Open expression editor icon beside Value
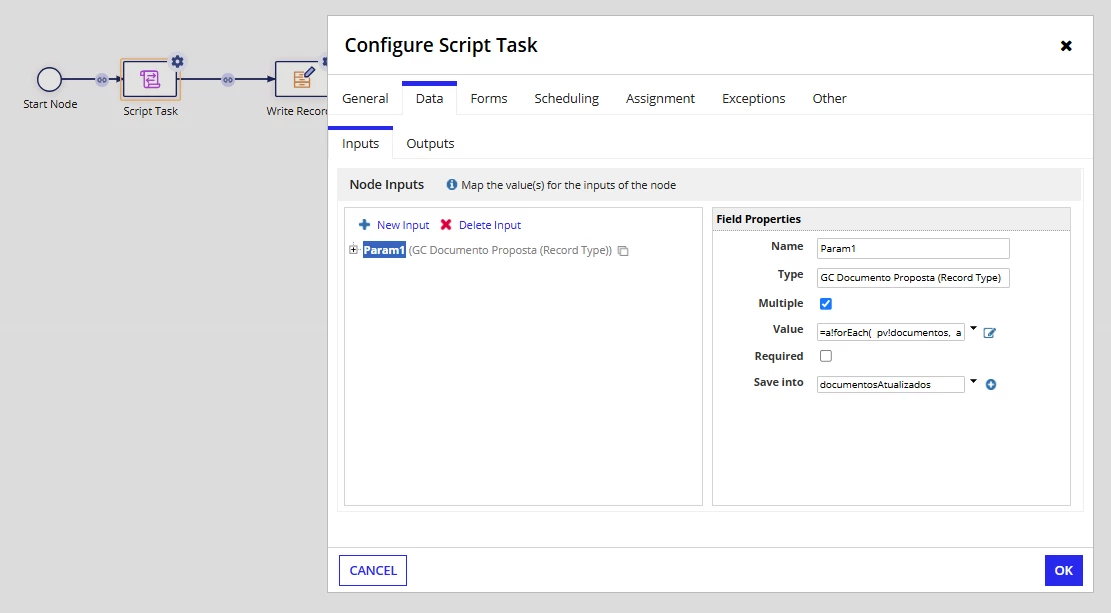The image size is (1111, 613). (990, 332)
